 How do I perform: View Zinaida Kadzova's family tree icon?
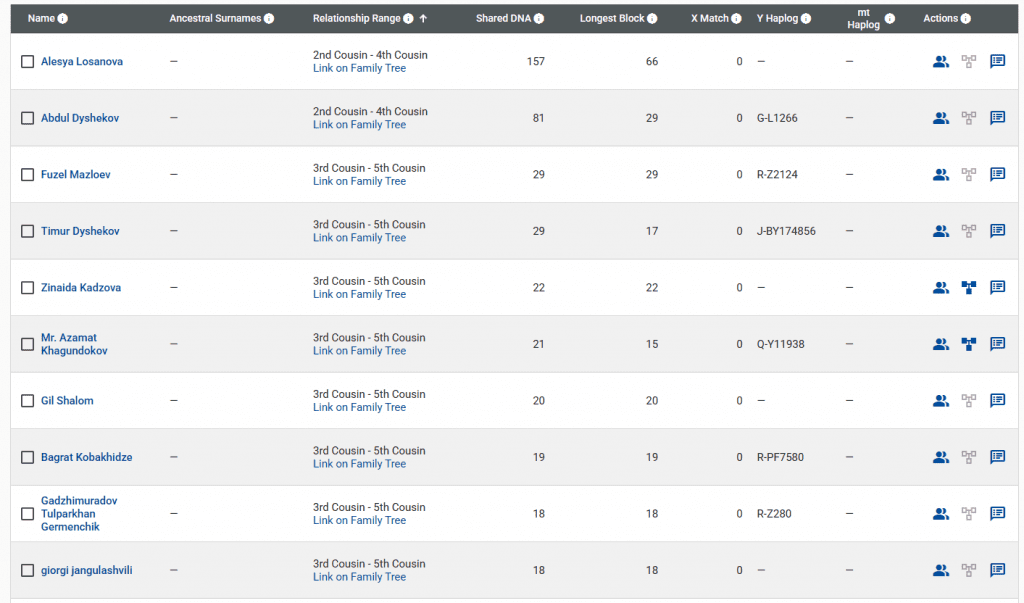pyautogui.click(x=968, y=288)
